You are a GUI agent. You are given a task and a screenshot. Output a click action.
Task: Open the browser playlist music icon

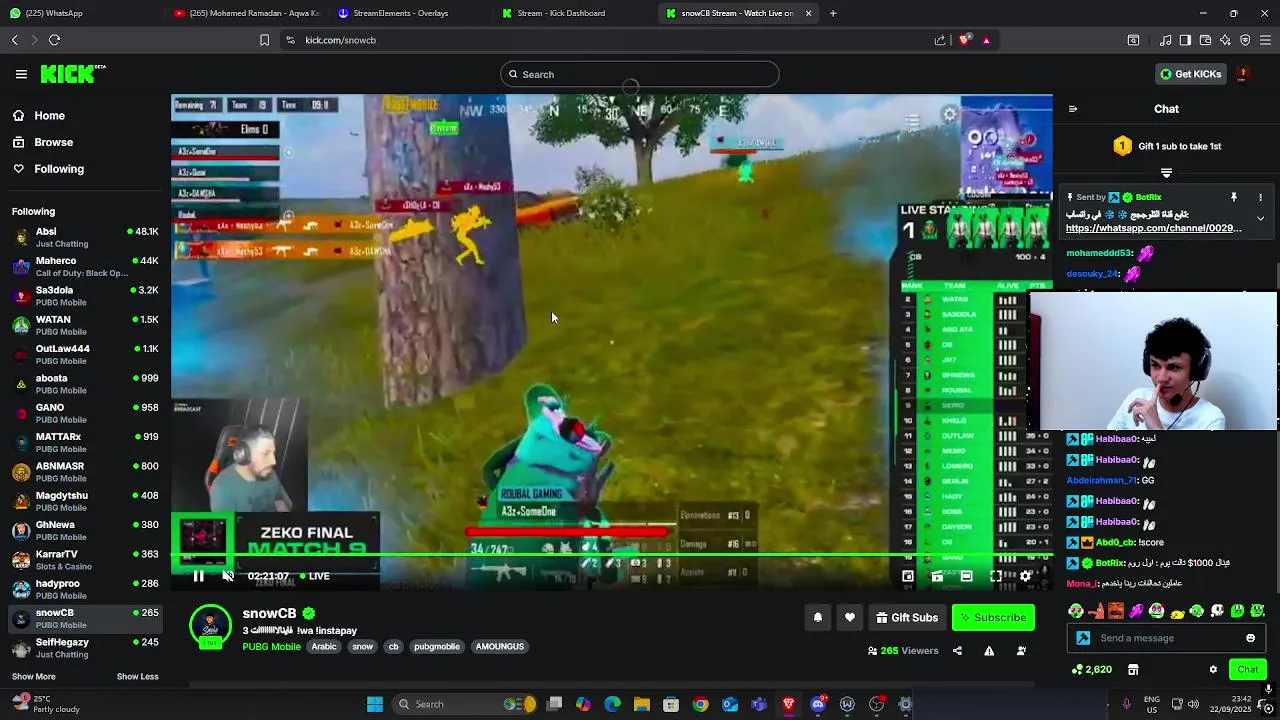[x=1166, y=40]
